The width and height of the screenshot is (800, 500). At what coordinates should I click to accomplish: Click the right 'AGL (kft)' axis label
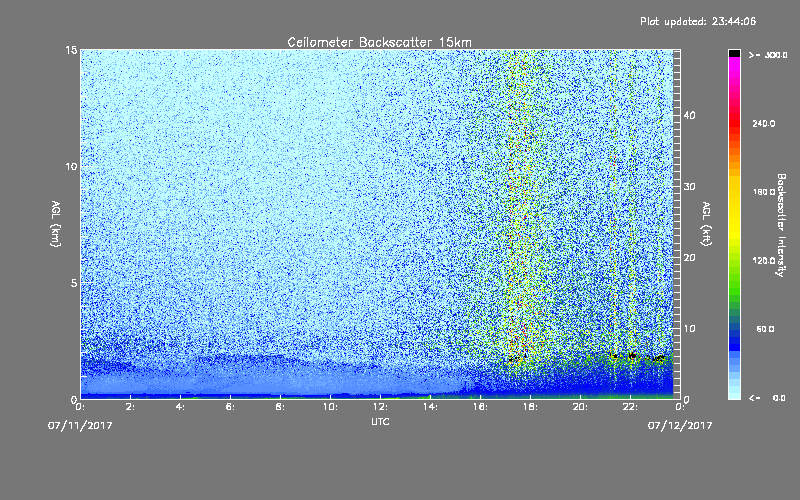pos(706,224)
